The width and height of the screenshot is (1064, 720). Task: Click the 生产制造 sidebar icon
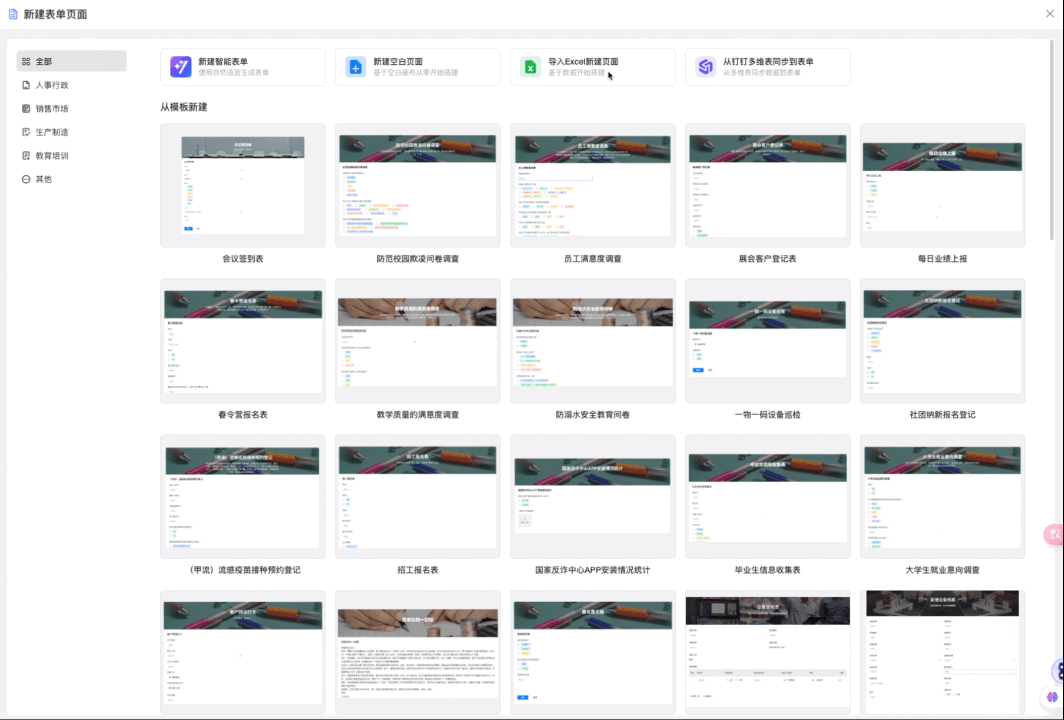pos(26,132)
